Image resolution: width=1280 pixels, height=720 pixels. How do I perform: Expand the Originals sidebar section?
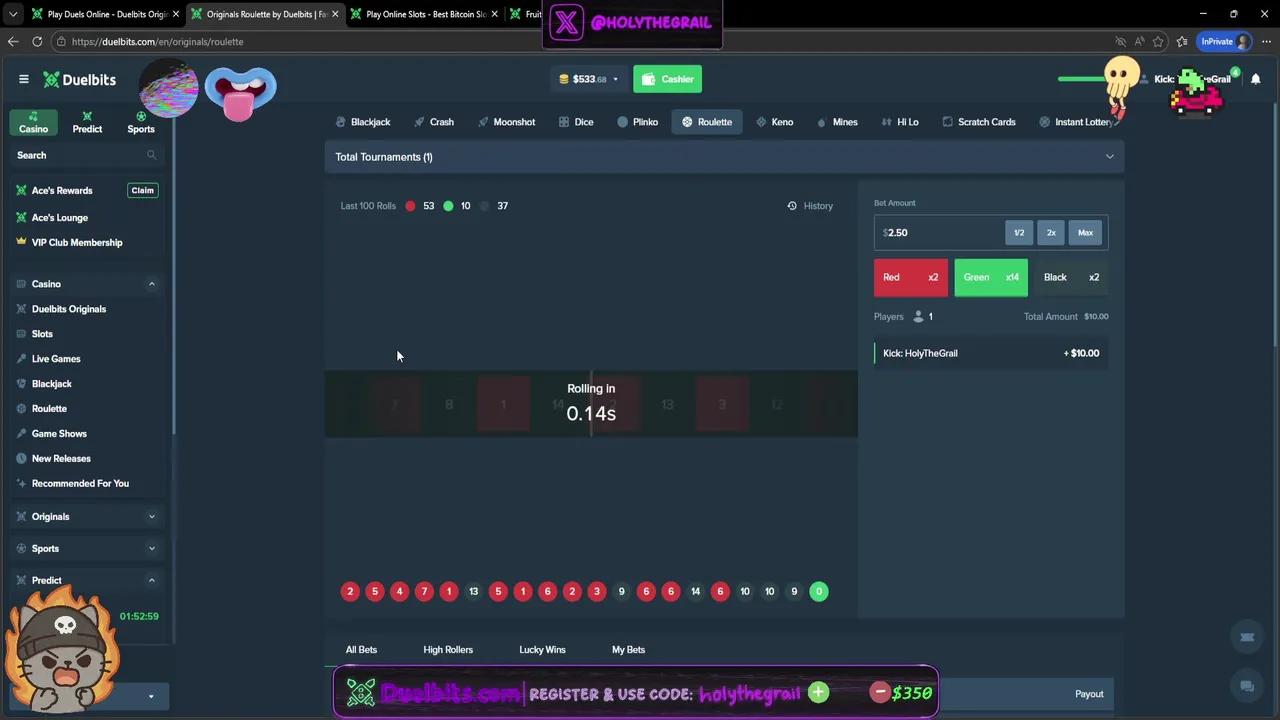pyautogui.click(x=152, y=517)
